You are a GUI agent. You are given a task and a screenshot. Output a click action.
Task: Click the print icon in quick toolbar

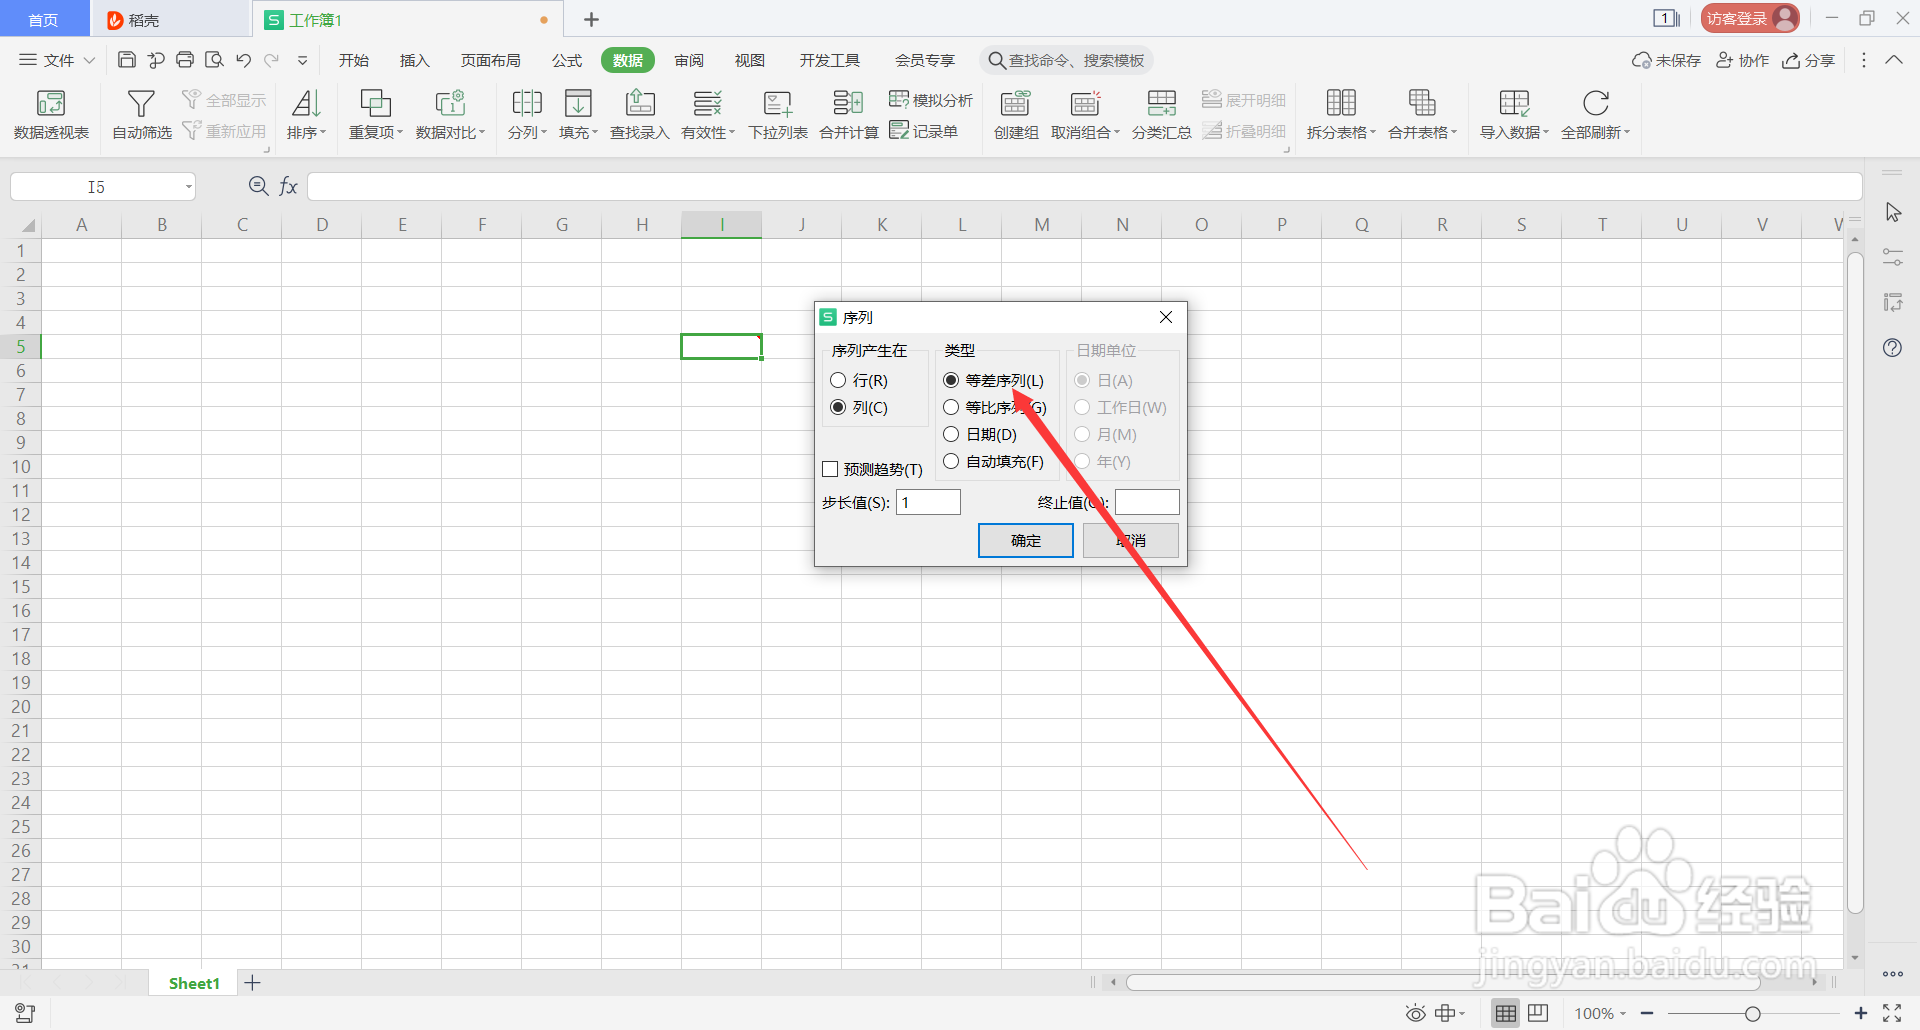coord(185,60)
